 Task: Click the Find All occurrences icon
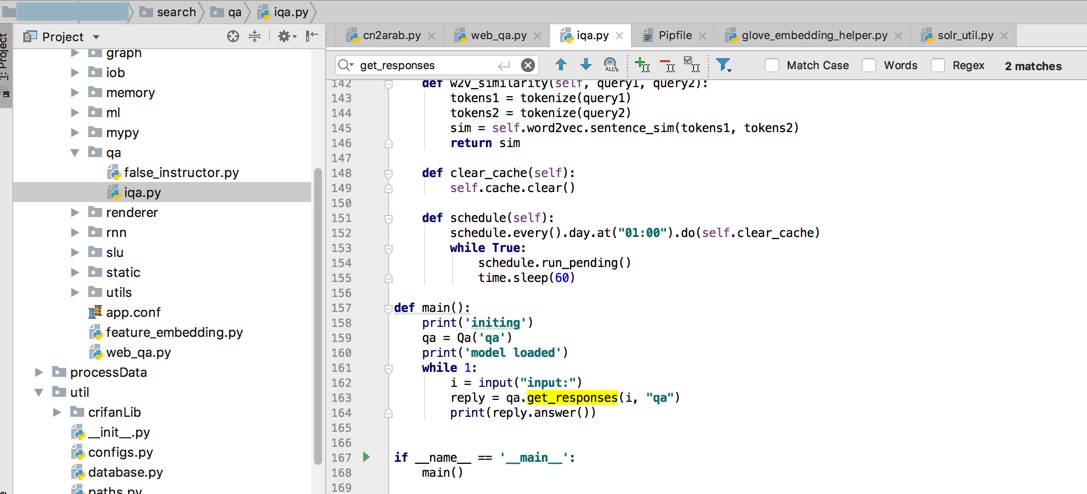(x=611, y=65)
